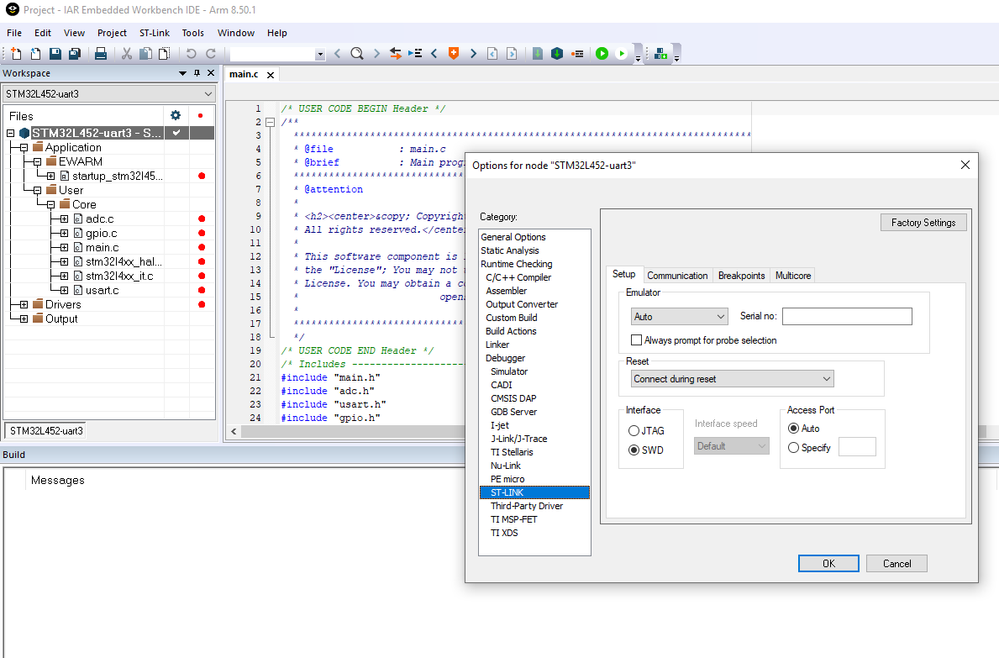Image resolution: width=999 pixels, height=658 pixels.
Task: Click the Open file toolbar icon
Action: 36,54
